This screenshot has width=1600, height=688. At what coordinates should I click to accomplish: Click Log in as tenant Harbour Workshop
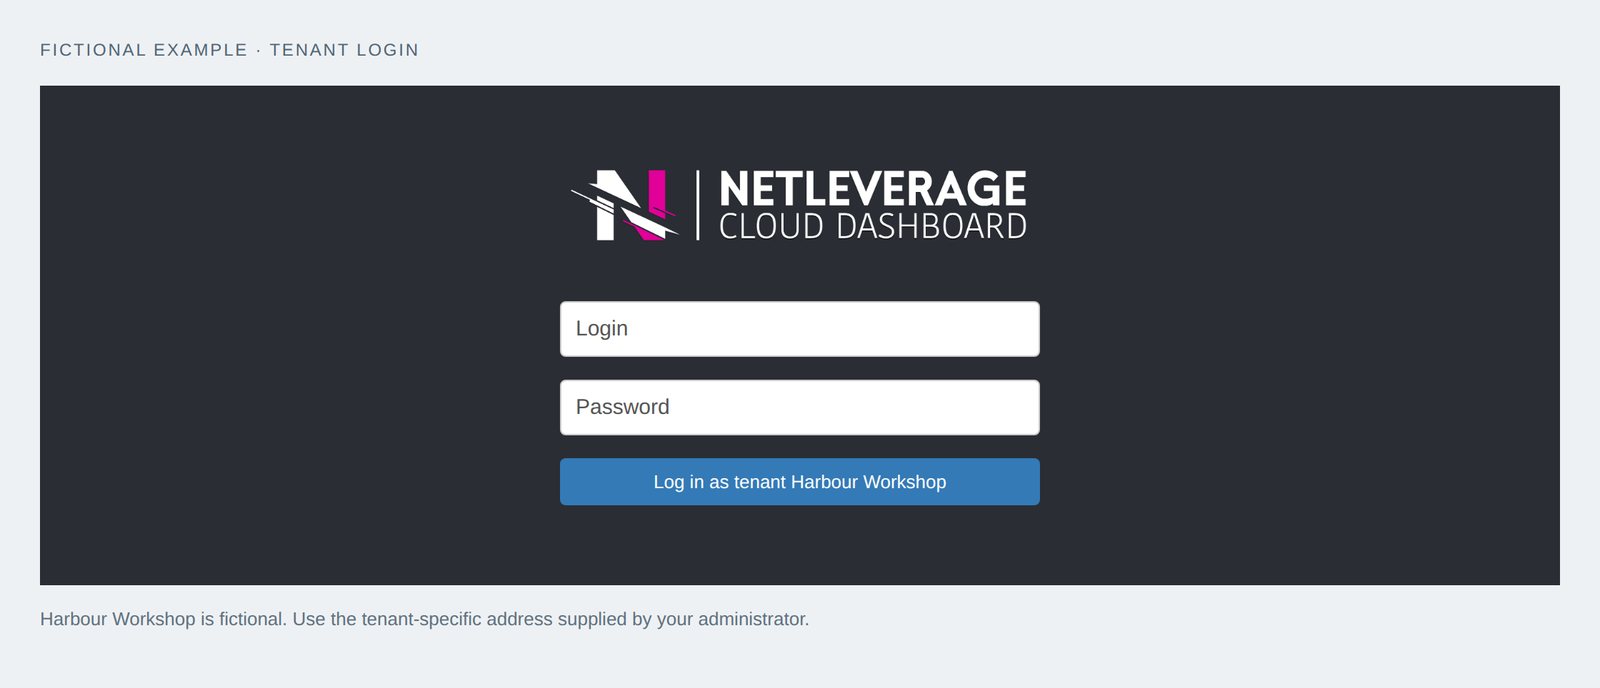(x=800, y=482)
